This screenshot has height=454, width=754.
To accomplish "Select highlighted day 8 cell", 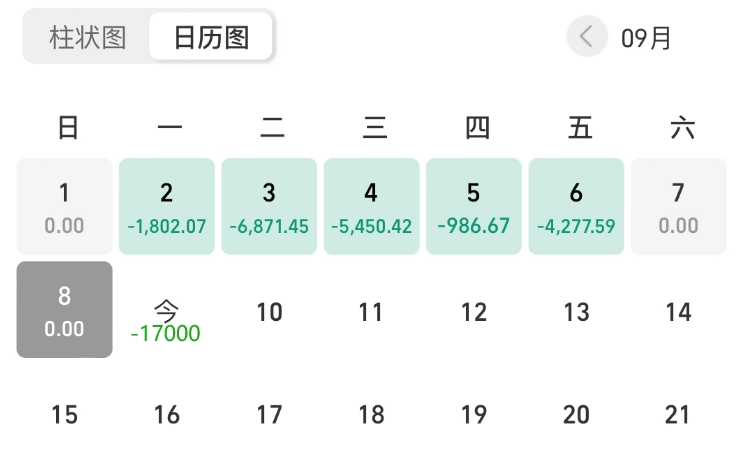I will click(x=64, y=309).
